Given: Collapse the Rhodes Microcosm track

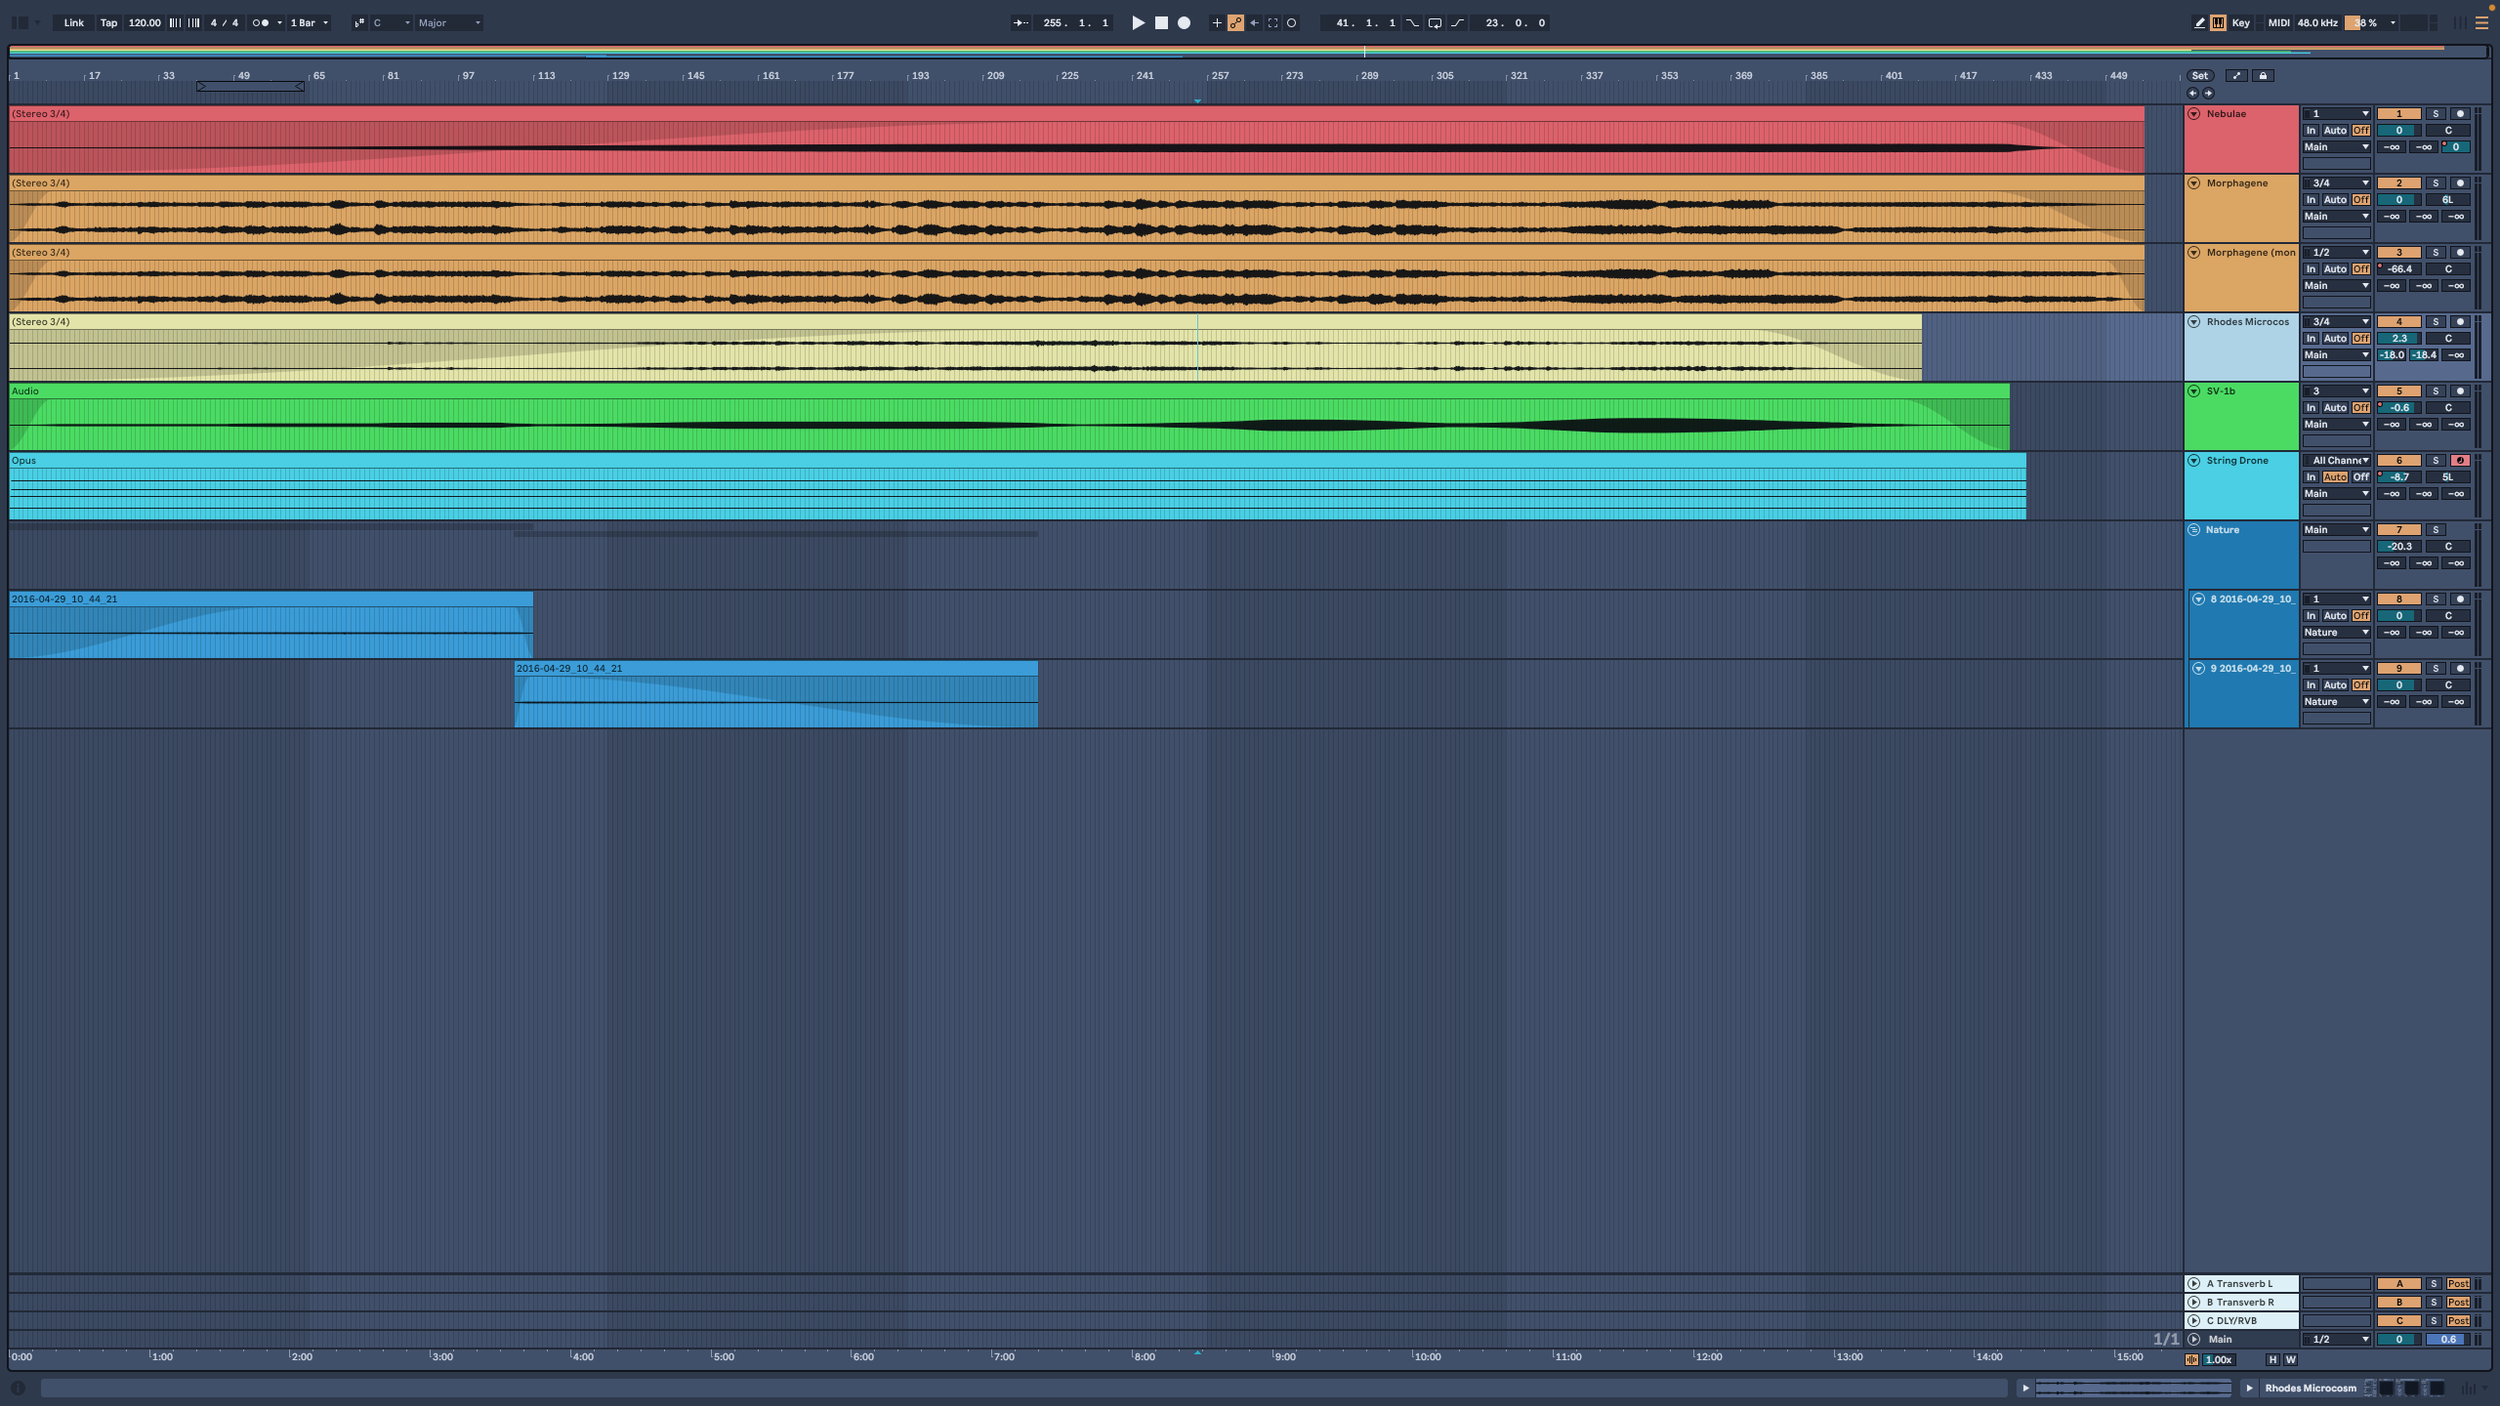Looking at the screenshot, I should tap(2194, 322).
